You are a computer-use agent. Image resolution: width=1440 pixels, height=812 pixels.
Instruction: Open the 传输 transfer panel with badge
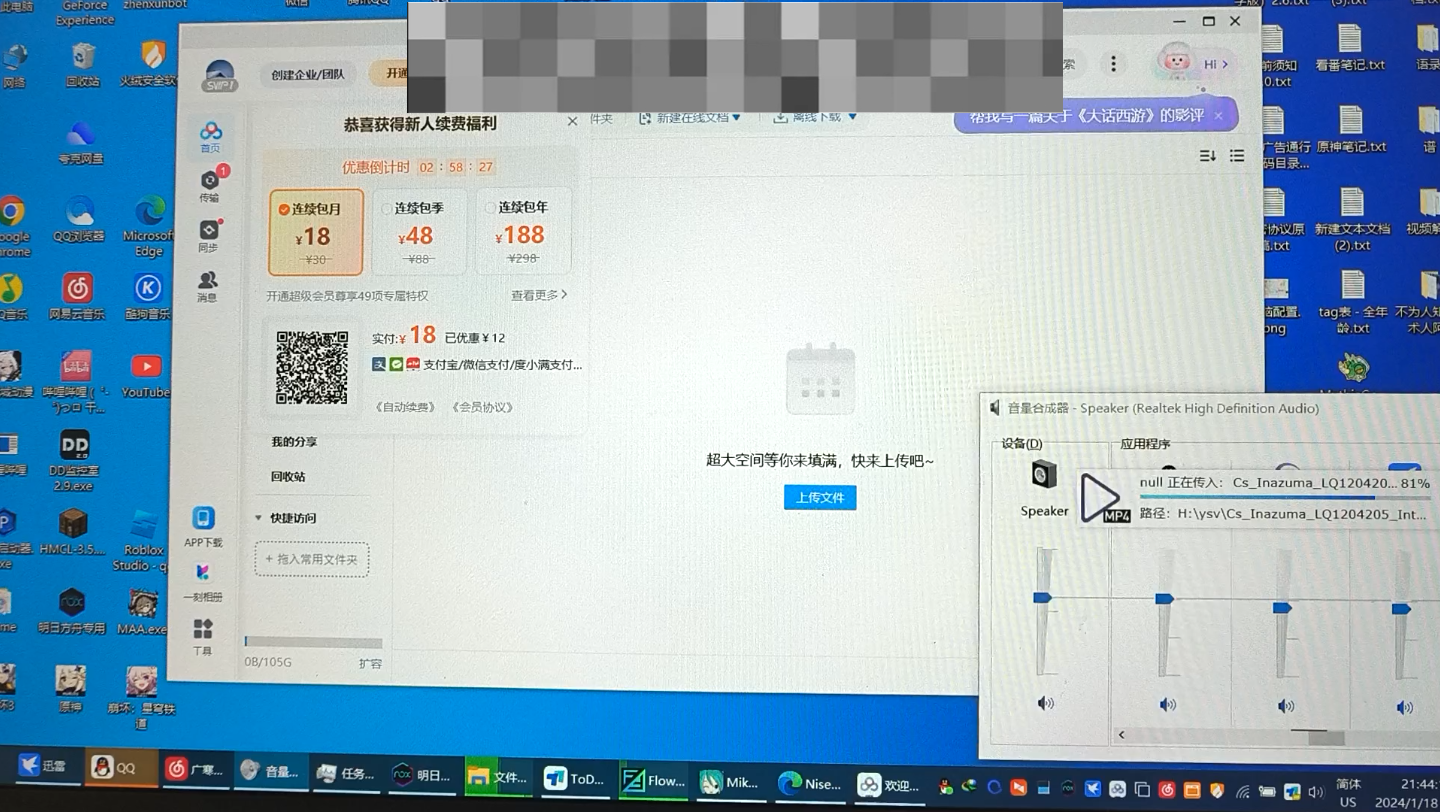pyautogui.click(x=210, y=185)
